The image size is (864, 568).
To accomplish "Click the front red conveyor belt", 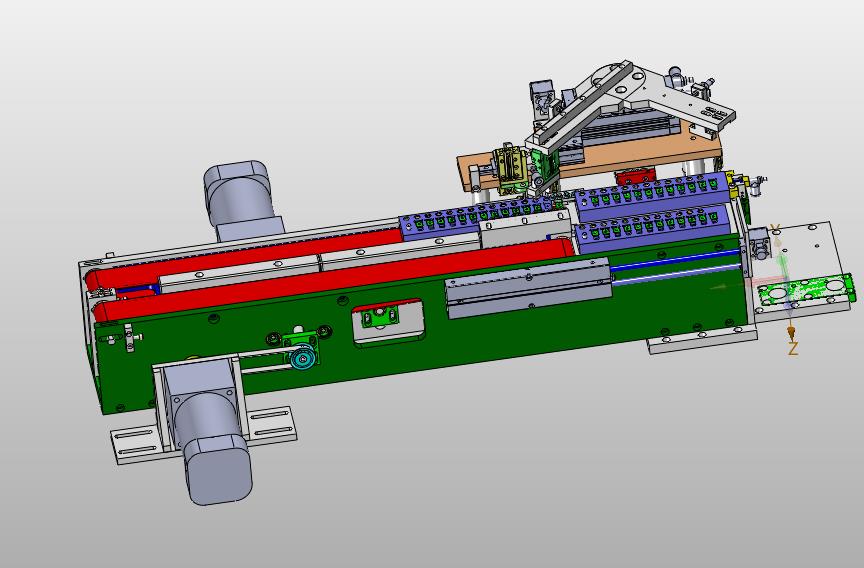I will 336,280.
